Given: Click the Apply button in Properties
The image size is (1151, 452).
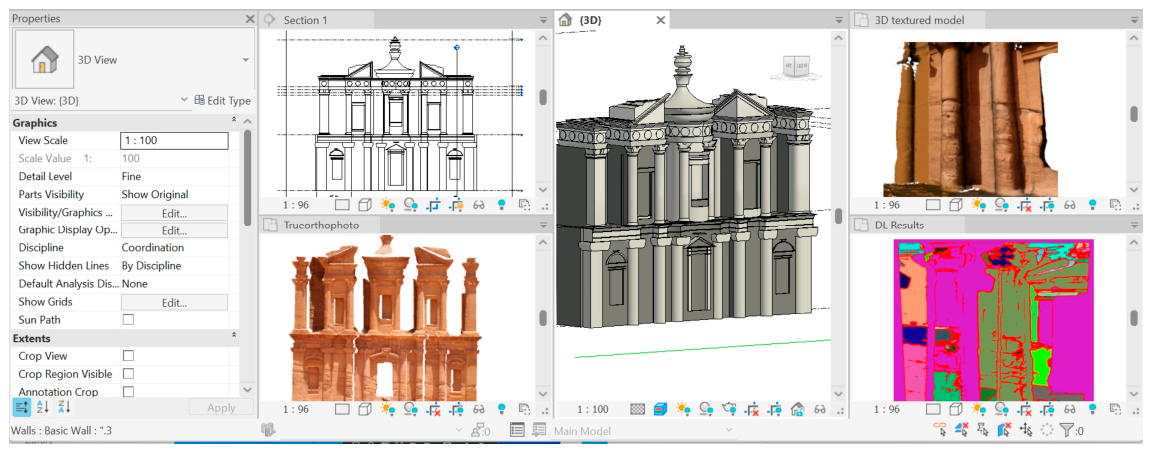Looking at the screenshot, I should (221, 408).
